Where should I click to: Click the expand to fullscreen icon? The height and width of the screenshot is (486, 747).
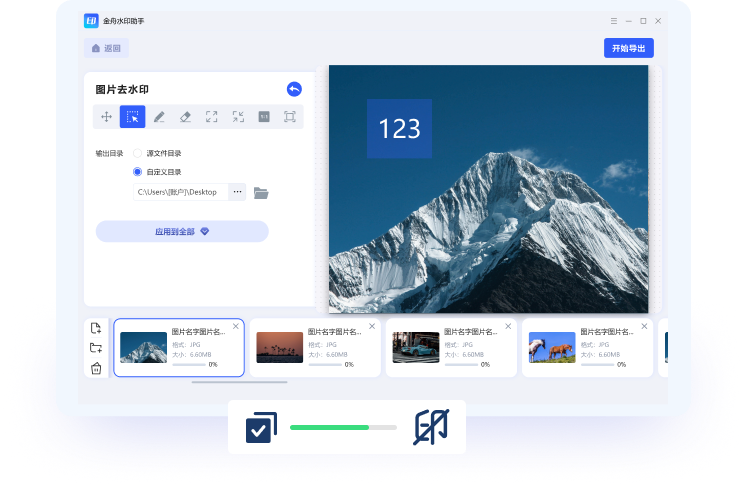tap(211, 117)
